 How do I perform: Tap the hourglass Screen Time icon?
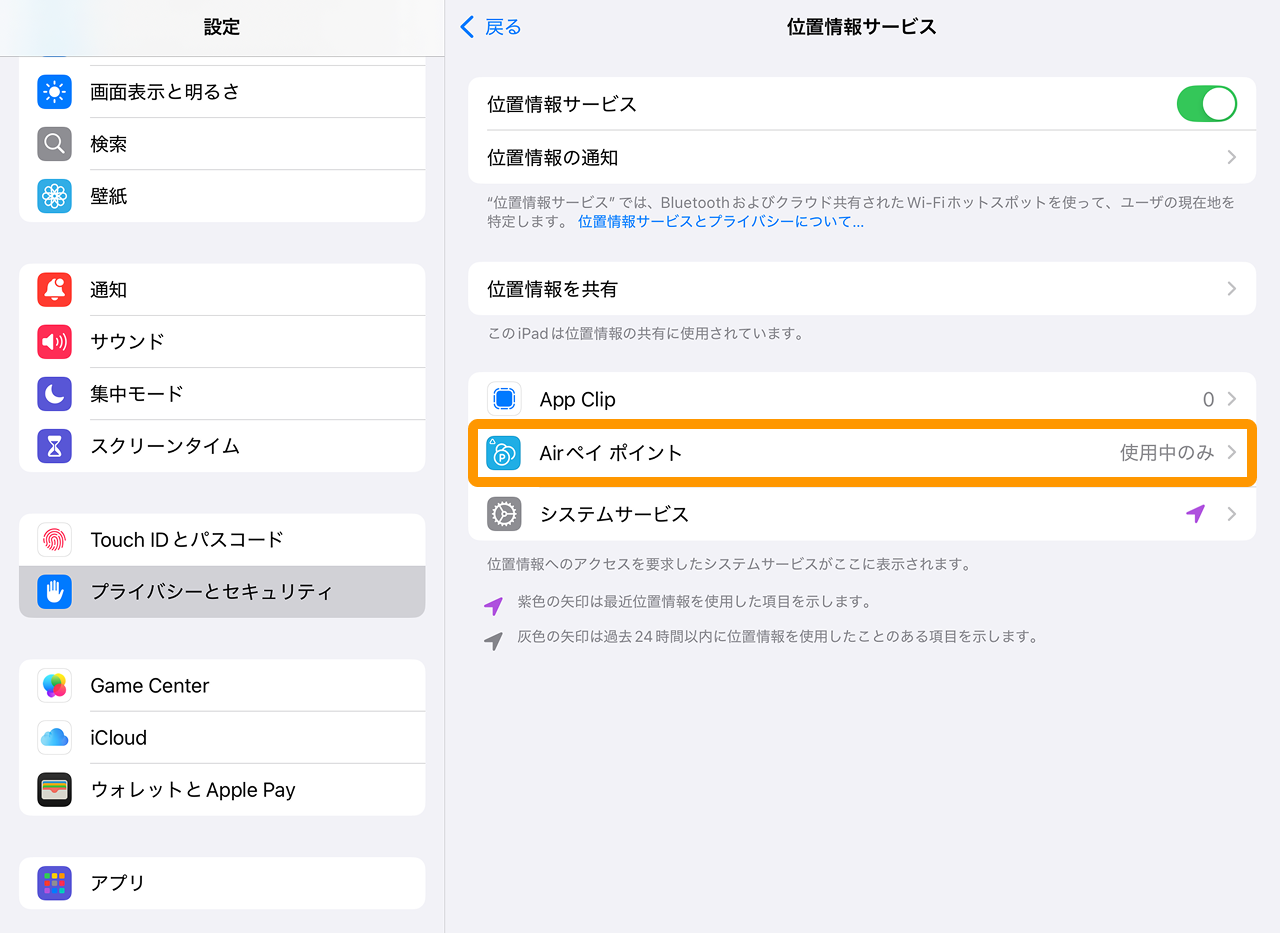pos(54,446)
